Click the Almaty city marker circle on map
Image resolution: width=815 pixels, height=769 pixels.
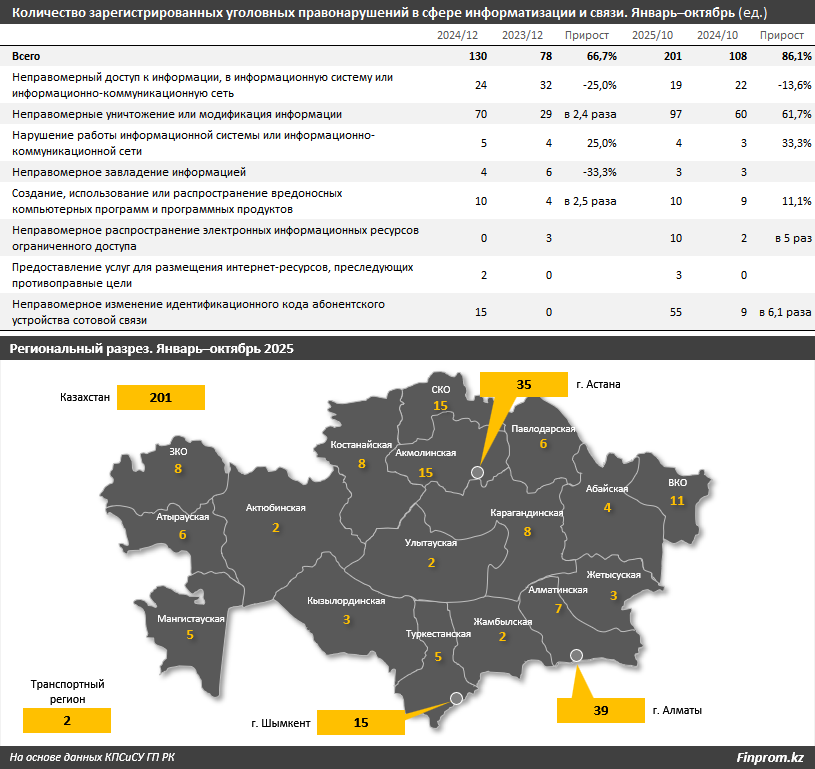[576, 655]
